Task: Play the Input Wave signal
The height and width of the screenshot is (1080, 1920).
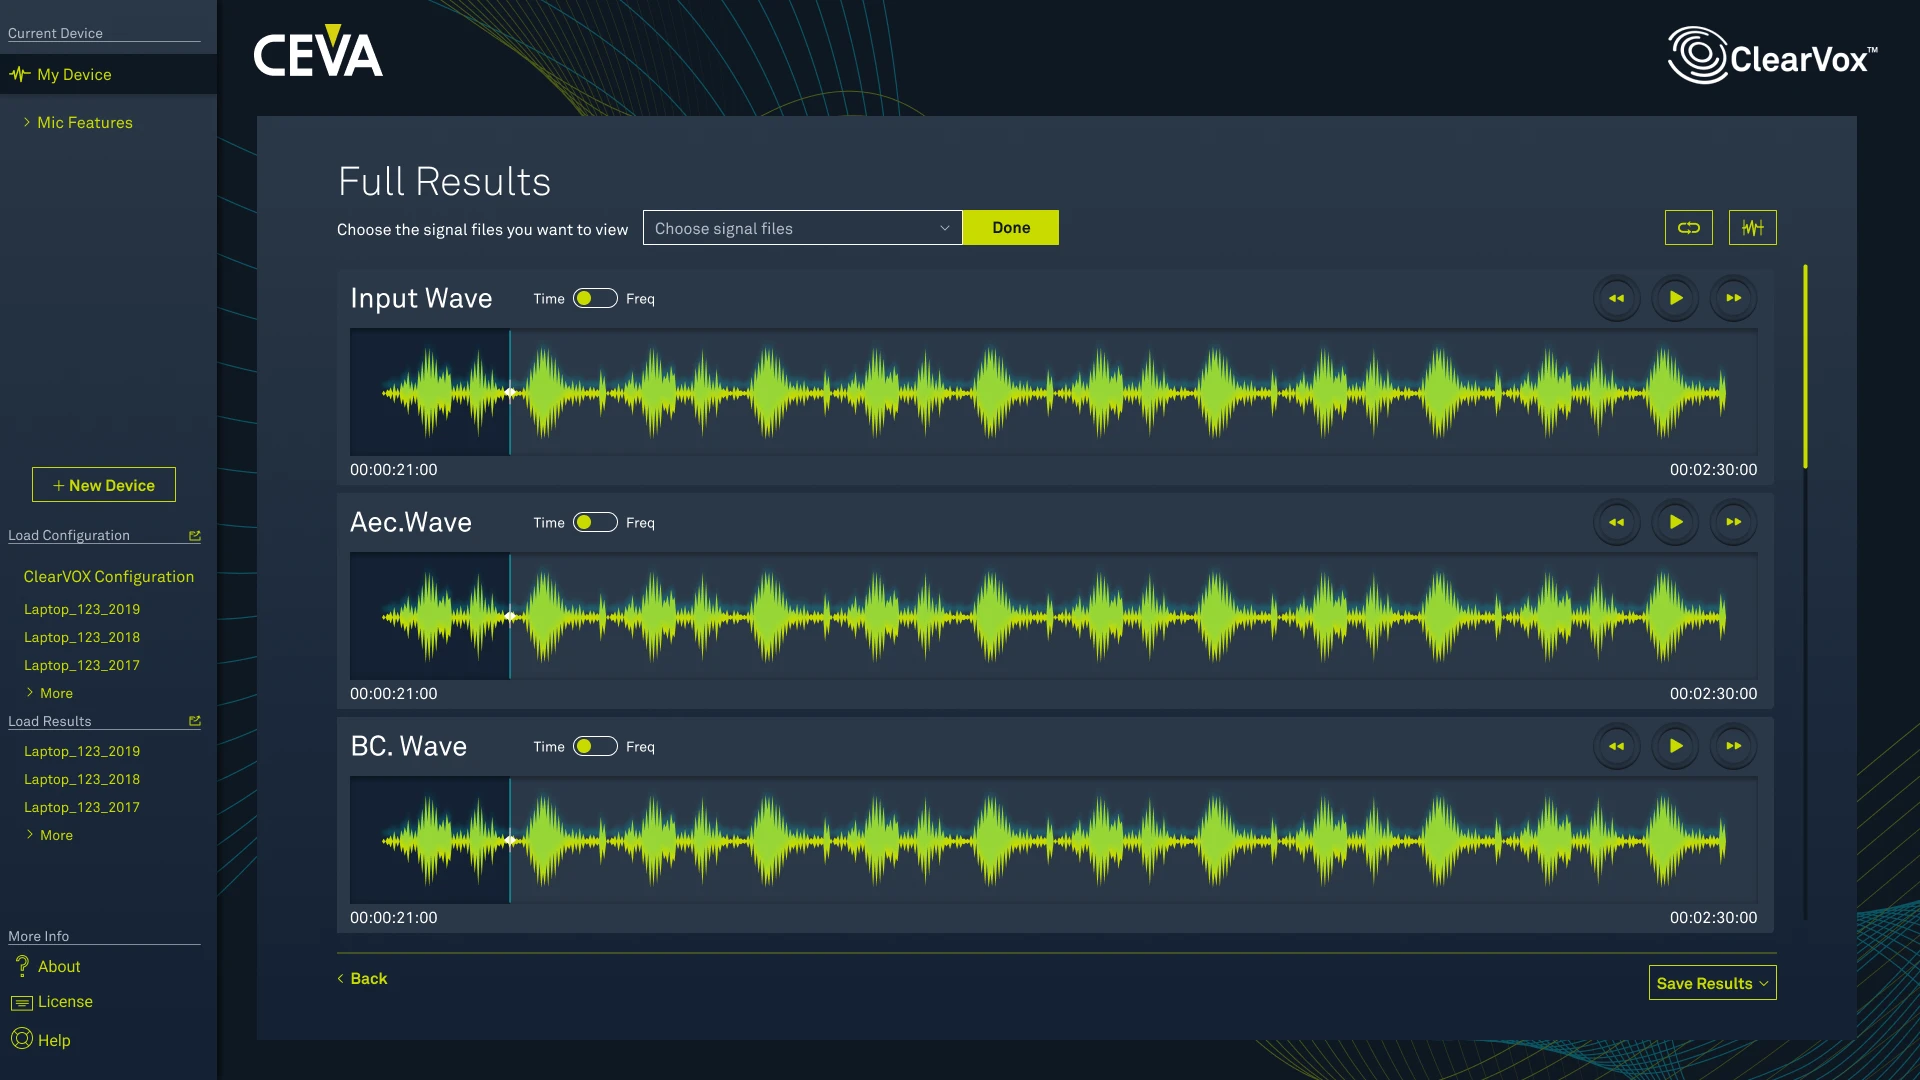Action: [1675, 298]
